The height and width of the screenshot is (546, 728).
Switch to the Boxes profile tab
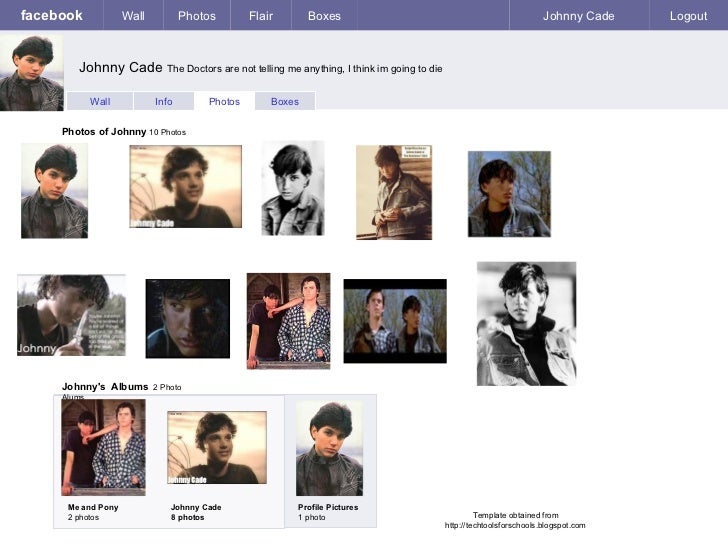285,101
